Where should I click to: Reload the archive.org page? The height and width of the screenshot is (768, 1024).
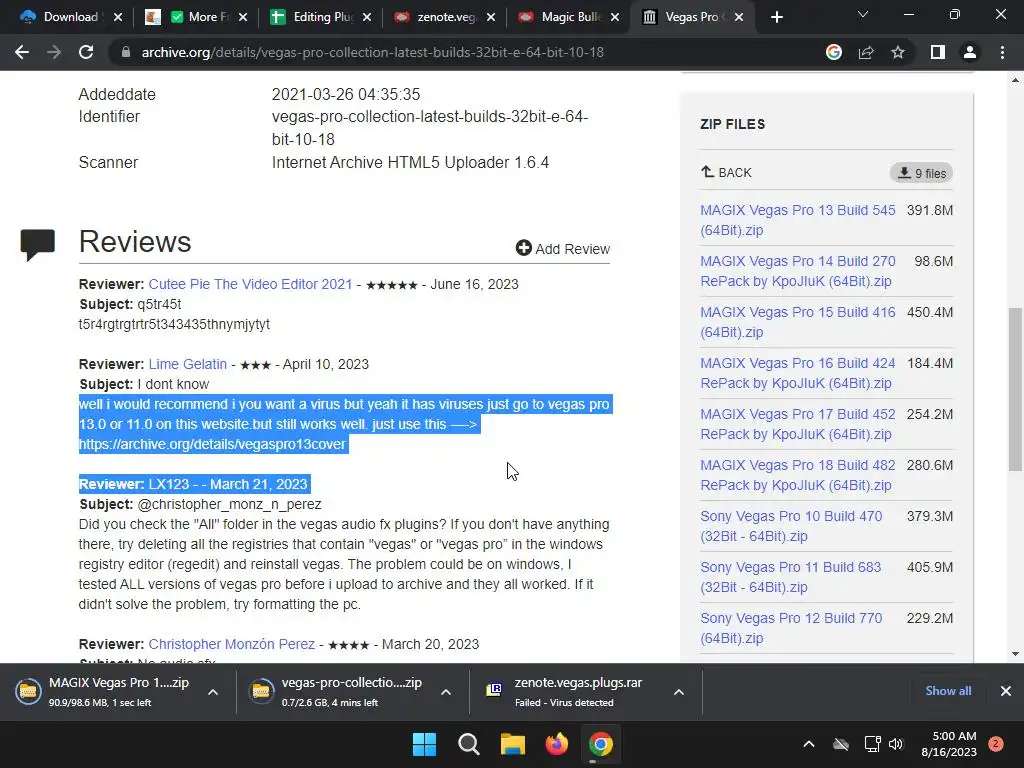pyautogui.click(x=86, y=52)
